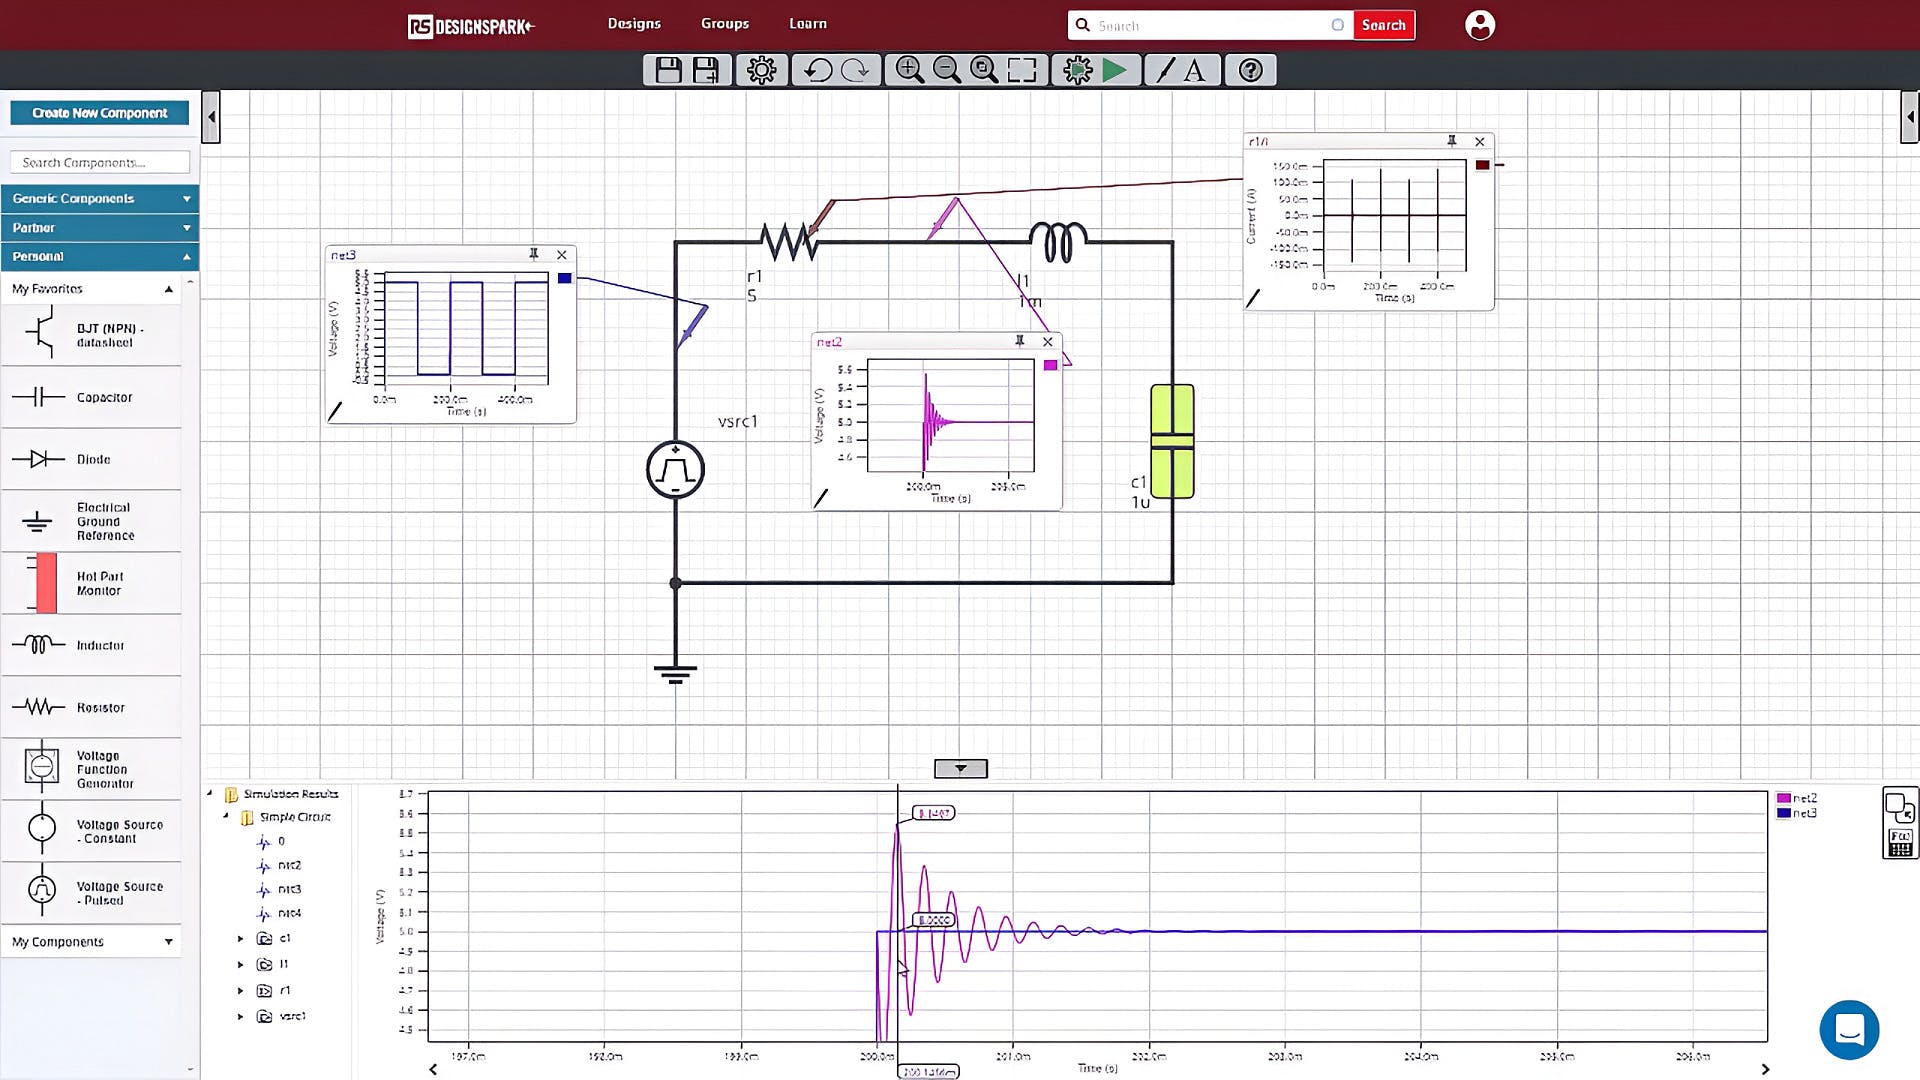
Task: Pin the net2 graph window
Action: 1020,342
